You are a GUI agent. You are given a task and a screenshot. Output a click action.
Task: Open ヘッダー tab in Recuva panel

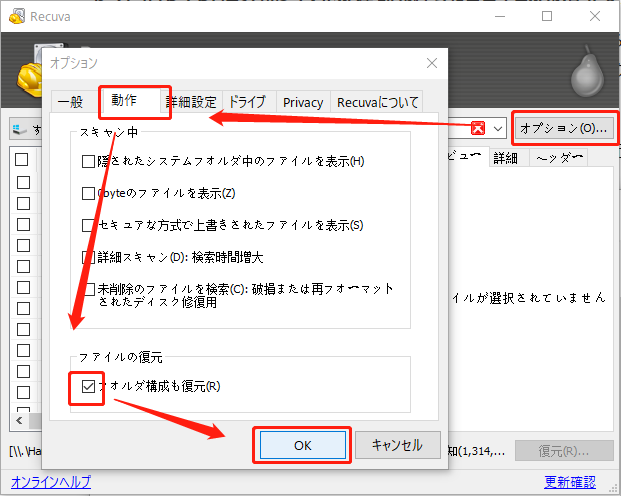[558, 158]
